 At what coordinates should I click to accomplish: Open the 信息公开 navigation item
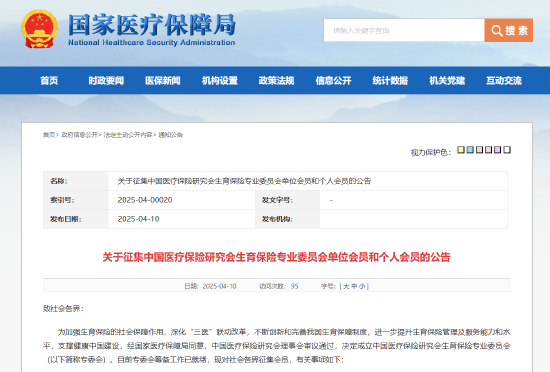[333, 81]
